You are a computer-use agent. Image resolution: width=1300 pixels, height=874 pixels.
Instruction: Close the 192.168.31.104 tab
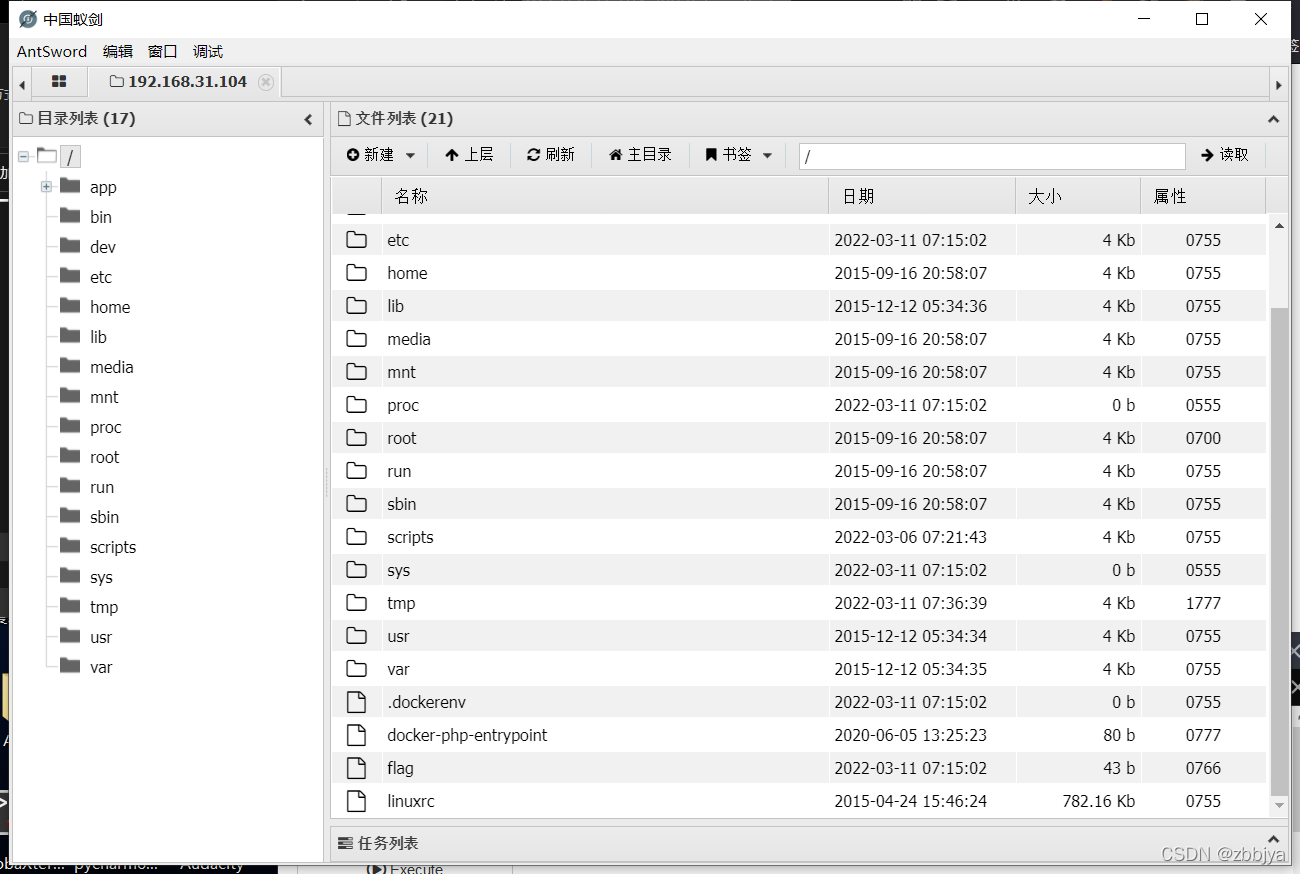click(265, 82)
